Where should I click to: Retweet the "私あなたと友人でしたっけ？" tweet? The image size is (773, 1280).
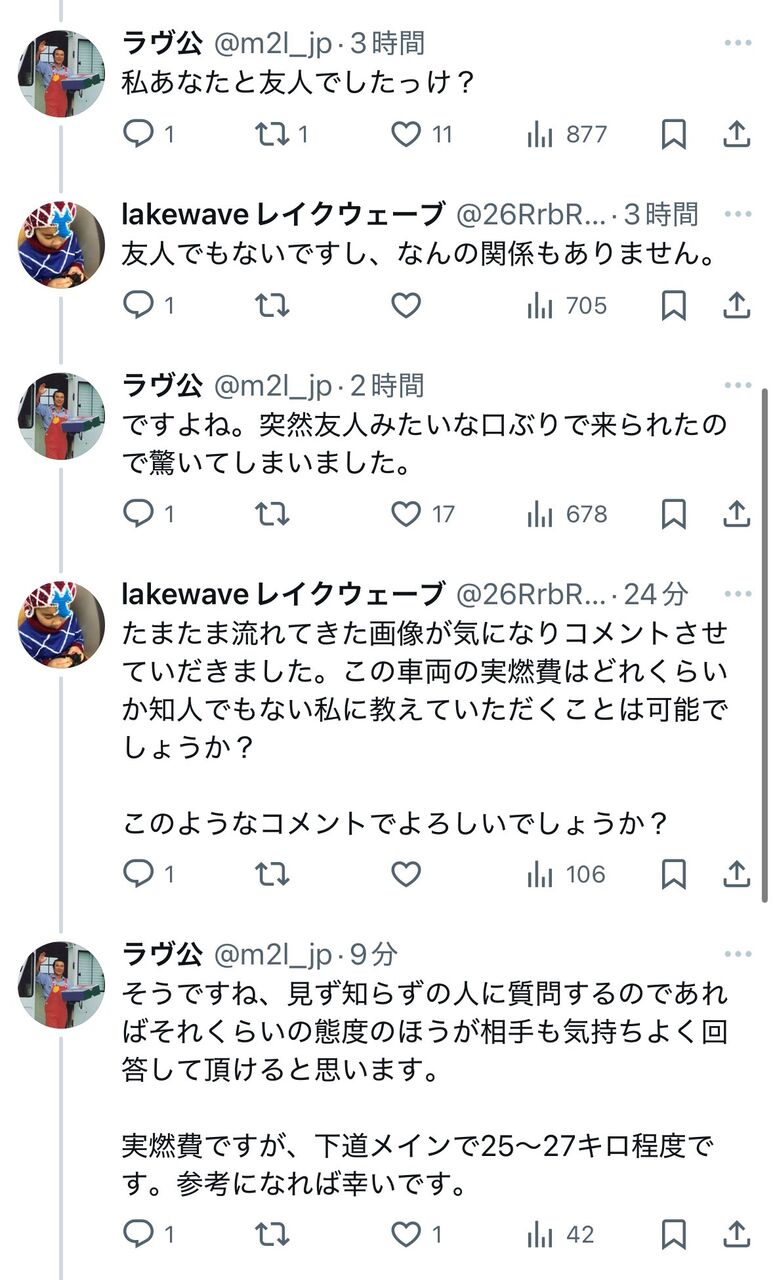272,134
